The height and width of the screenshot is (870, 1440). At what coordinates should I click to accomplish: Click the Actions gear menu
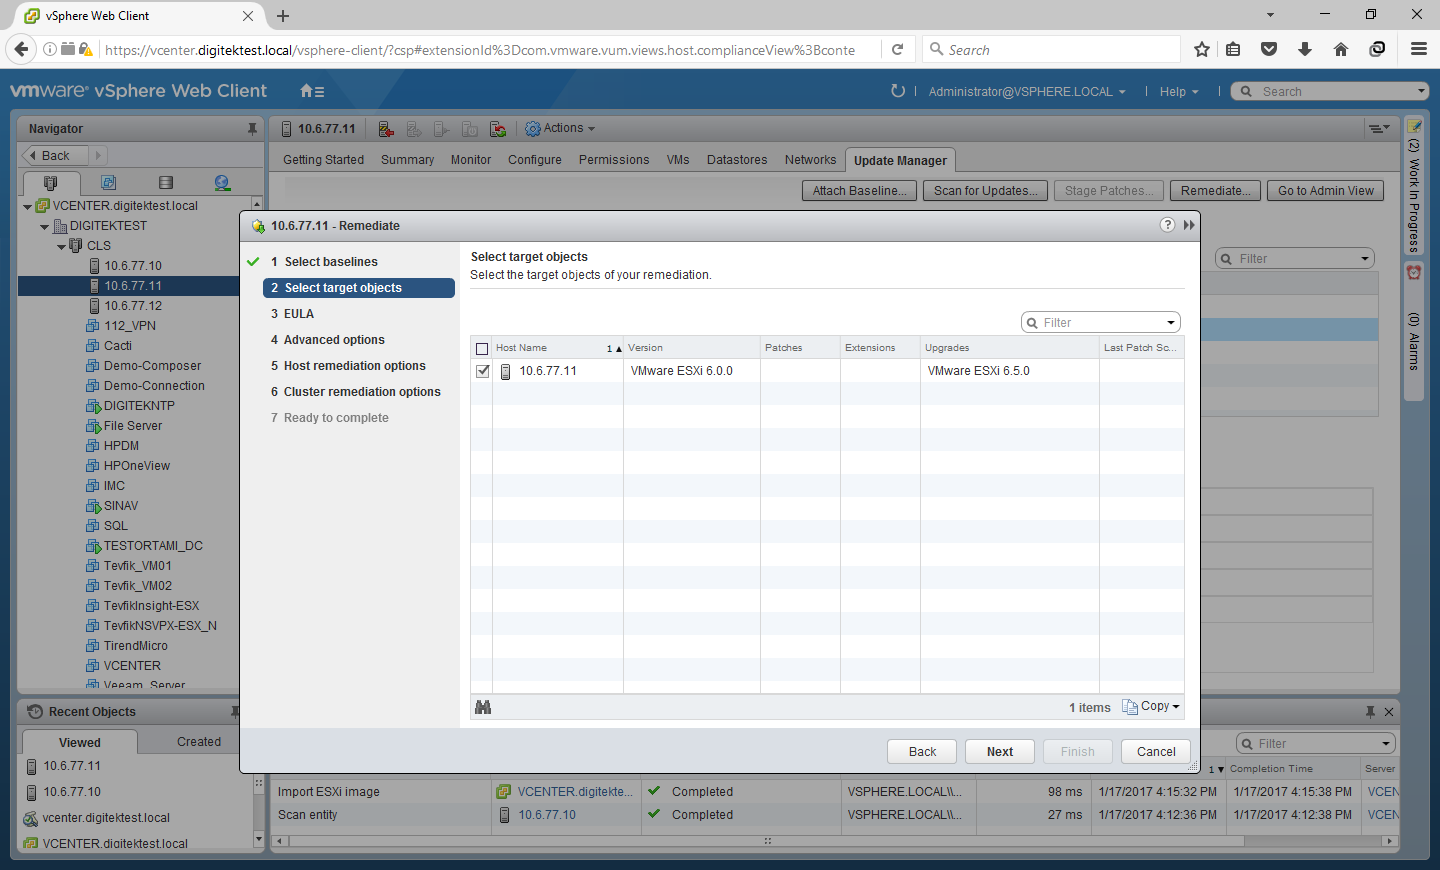click(560, 128)
